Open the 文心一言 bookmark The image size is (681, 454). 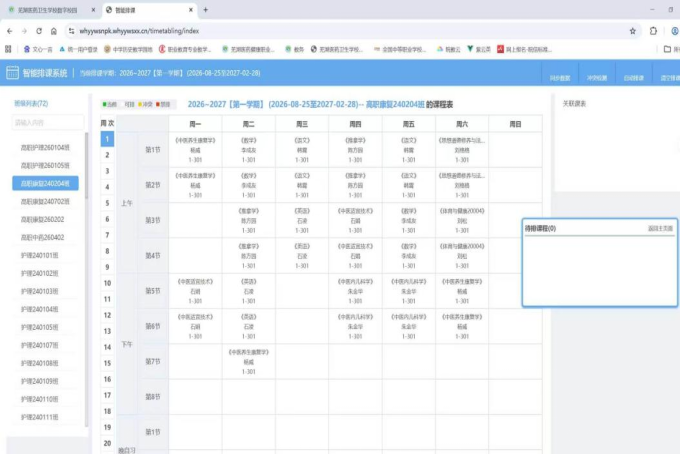point(38,50)
